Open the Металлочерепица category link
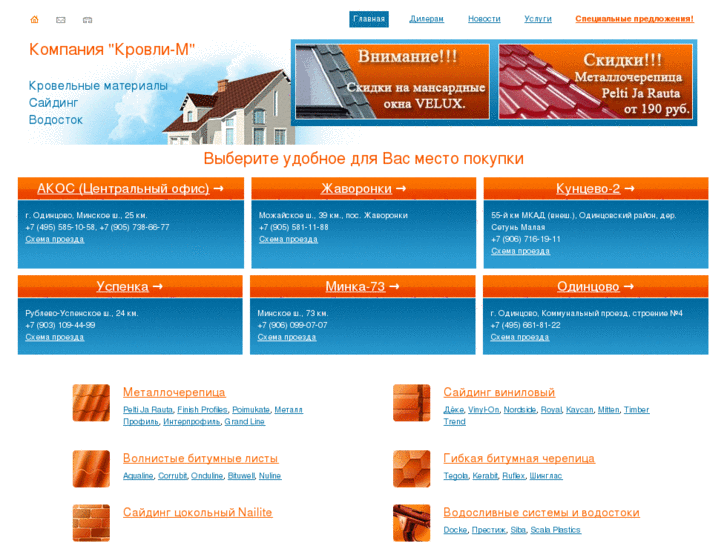 [174, 392]
